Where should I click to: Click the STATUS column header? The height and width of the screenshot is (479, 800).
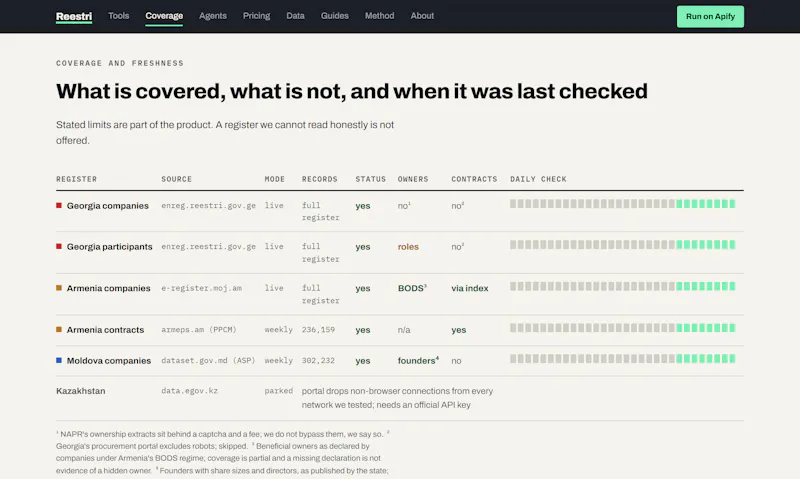tap(370, 179)
